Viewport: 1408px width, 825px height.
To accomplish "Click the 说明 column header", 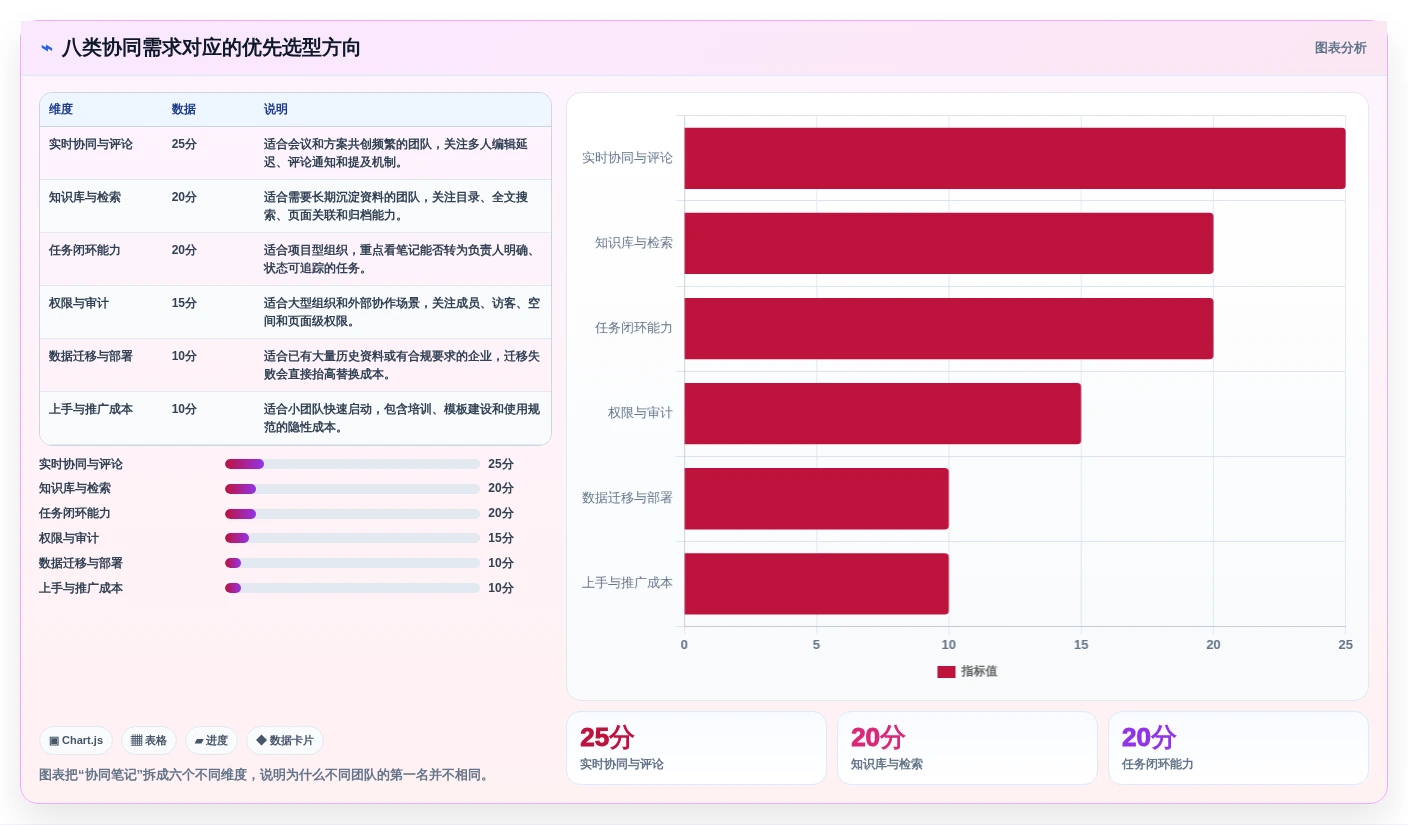I will [x=276, y=109].
